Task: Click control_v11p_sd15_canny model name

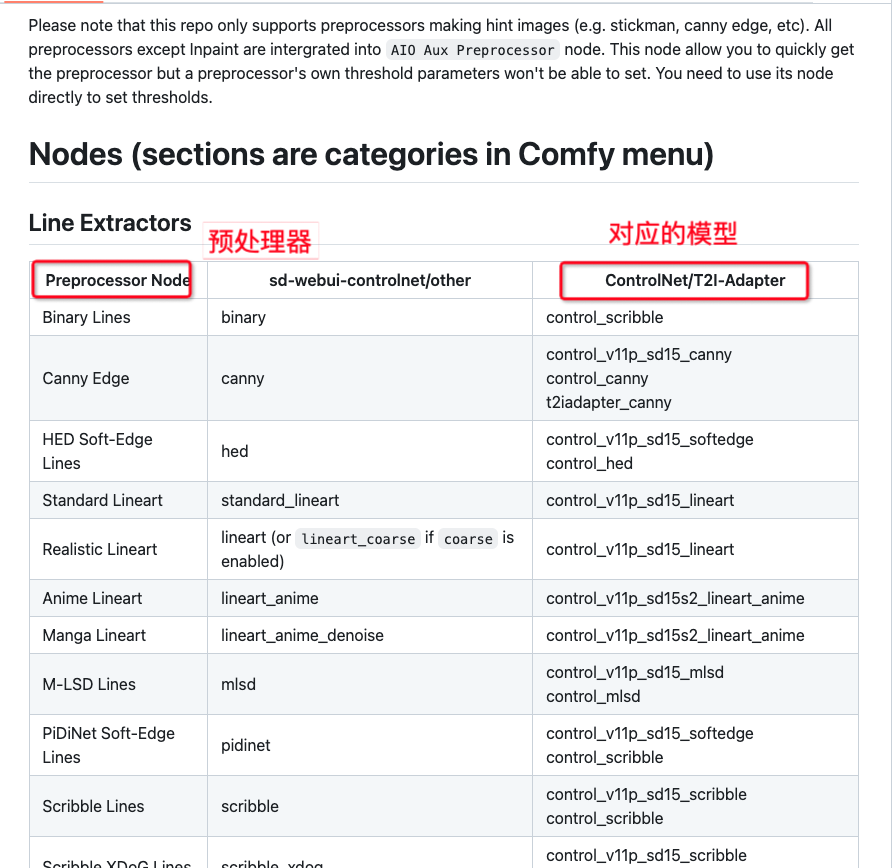Action: [x=639, y=354]
